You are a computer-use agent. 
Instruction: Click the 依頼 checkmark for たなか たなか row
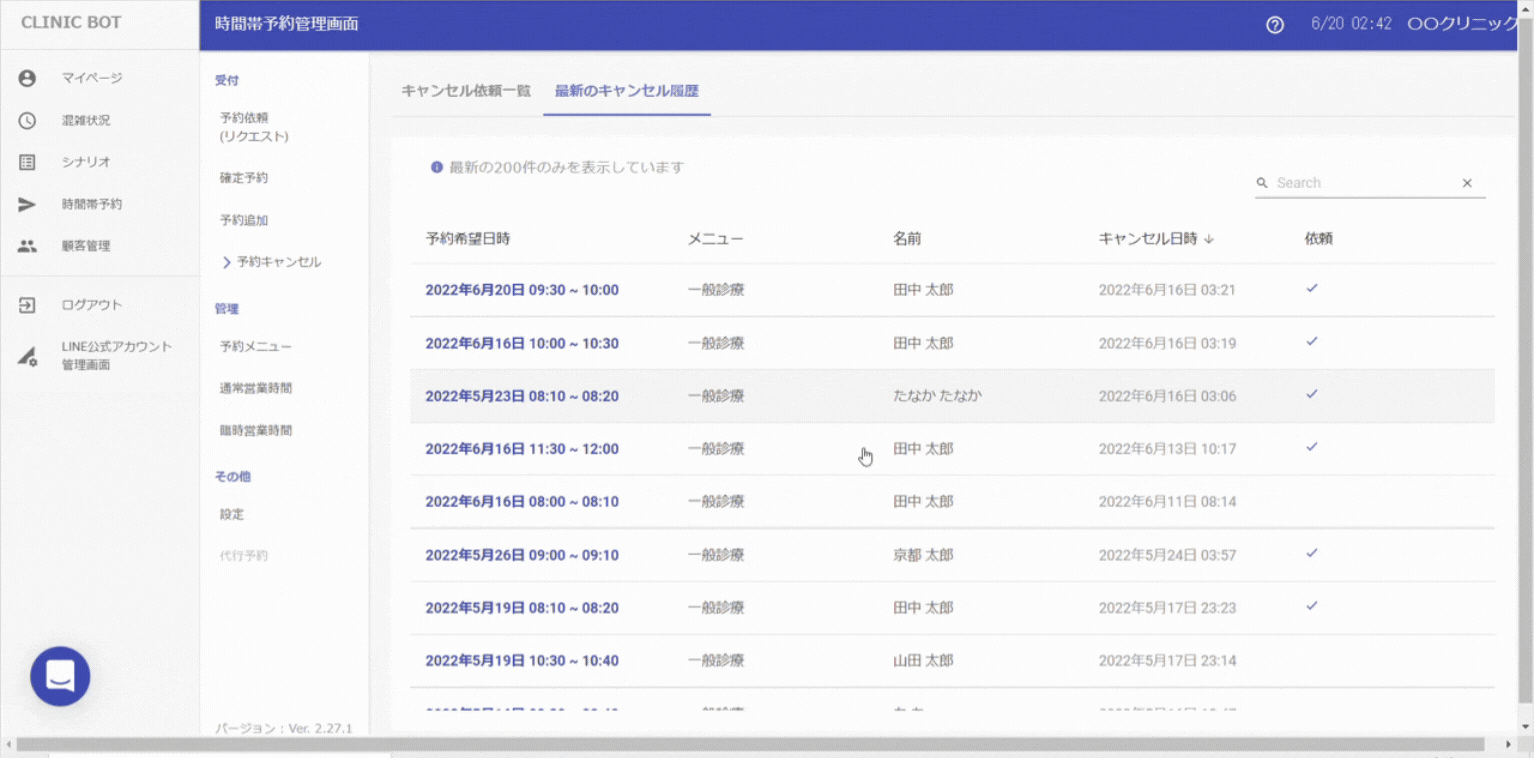click(x=1312, y=395)
